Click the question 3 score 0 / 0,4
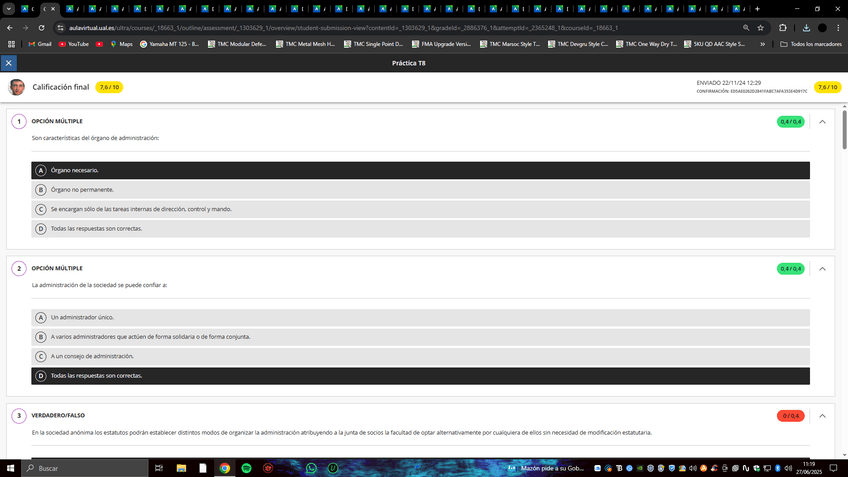This screenshot has height=477, width=848. [x=791, y=416]
